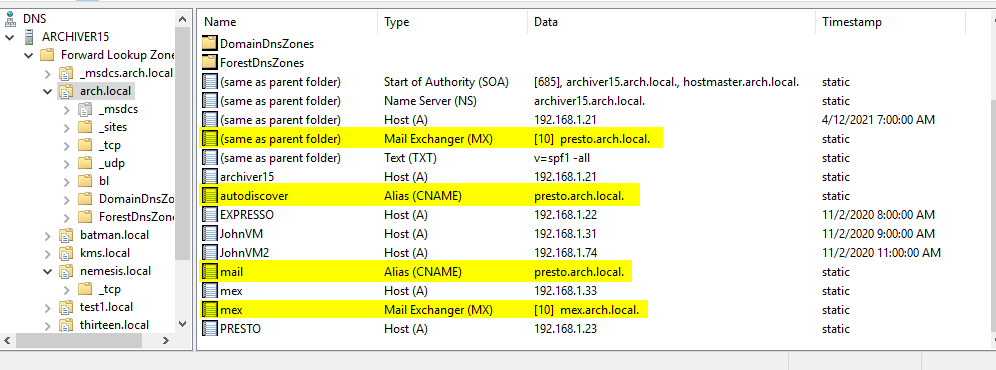The image size is (996, 370).
Task: Click the mex Mail Exchanger record icon
Action: 210,310
